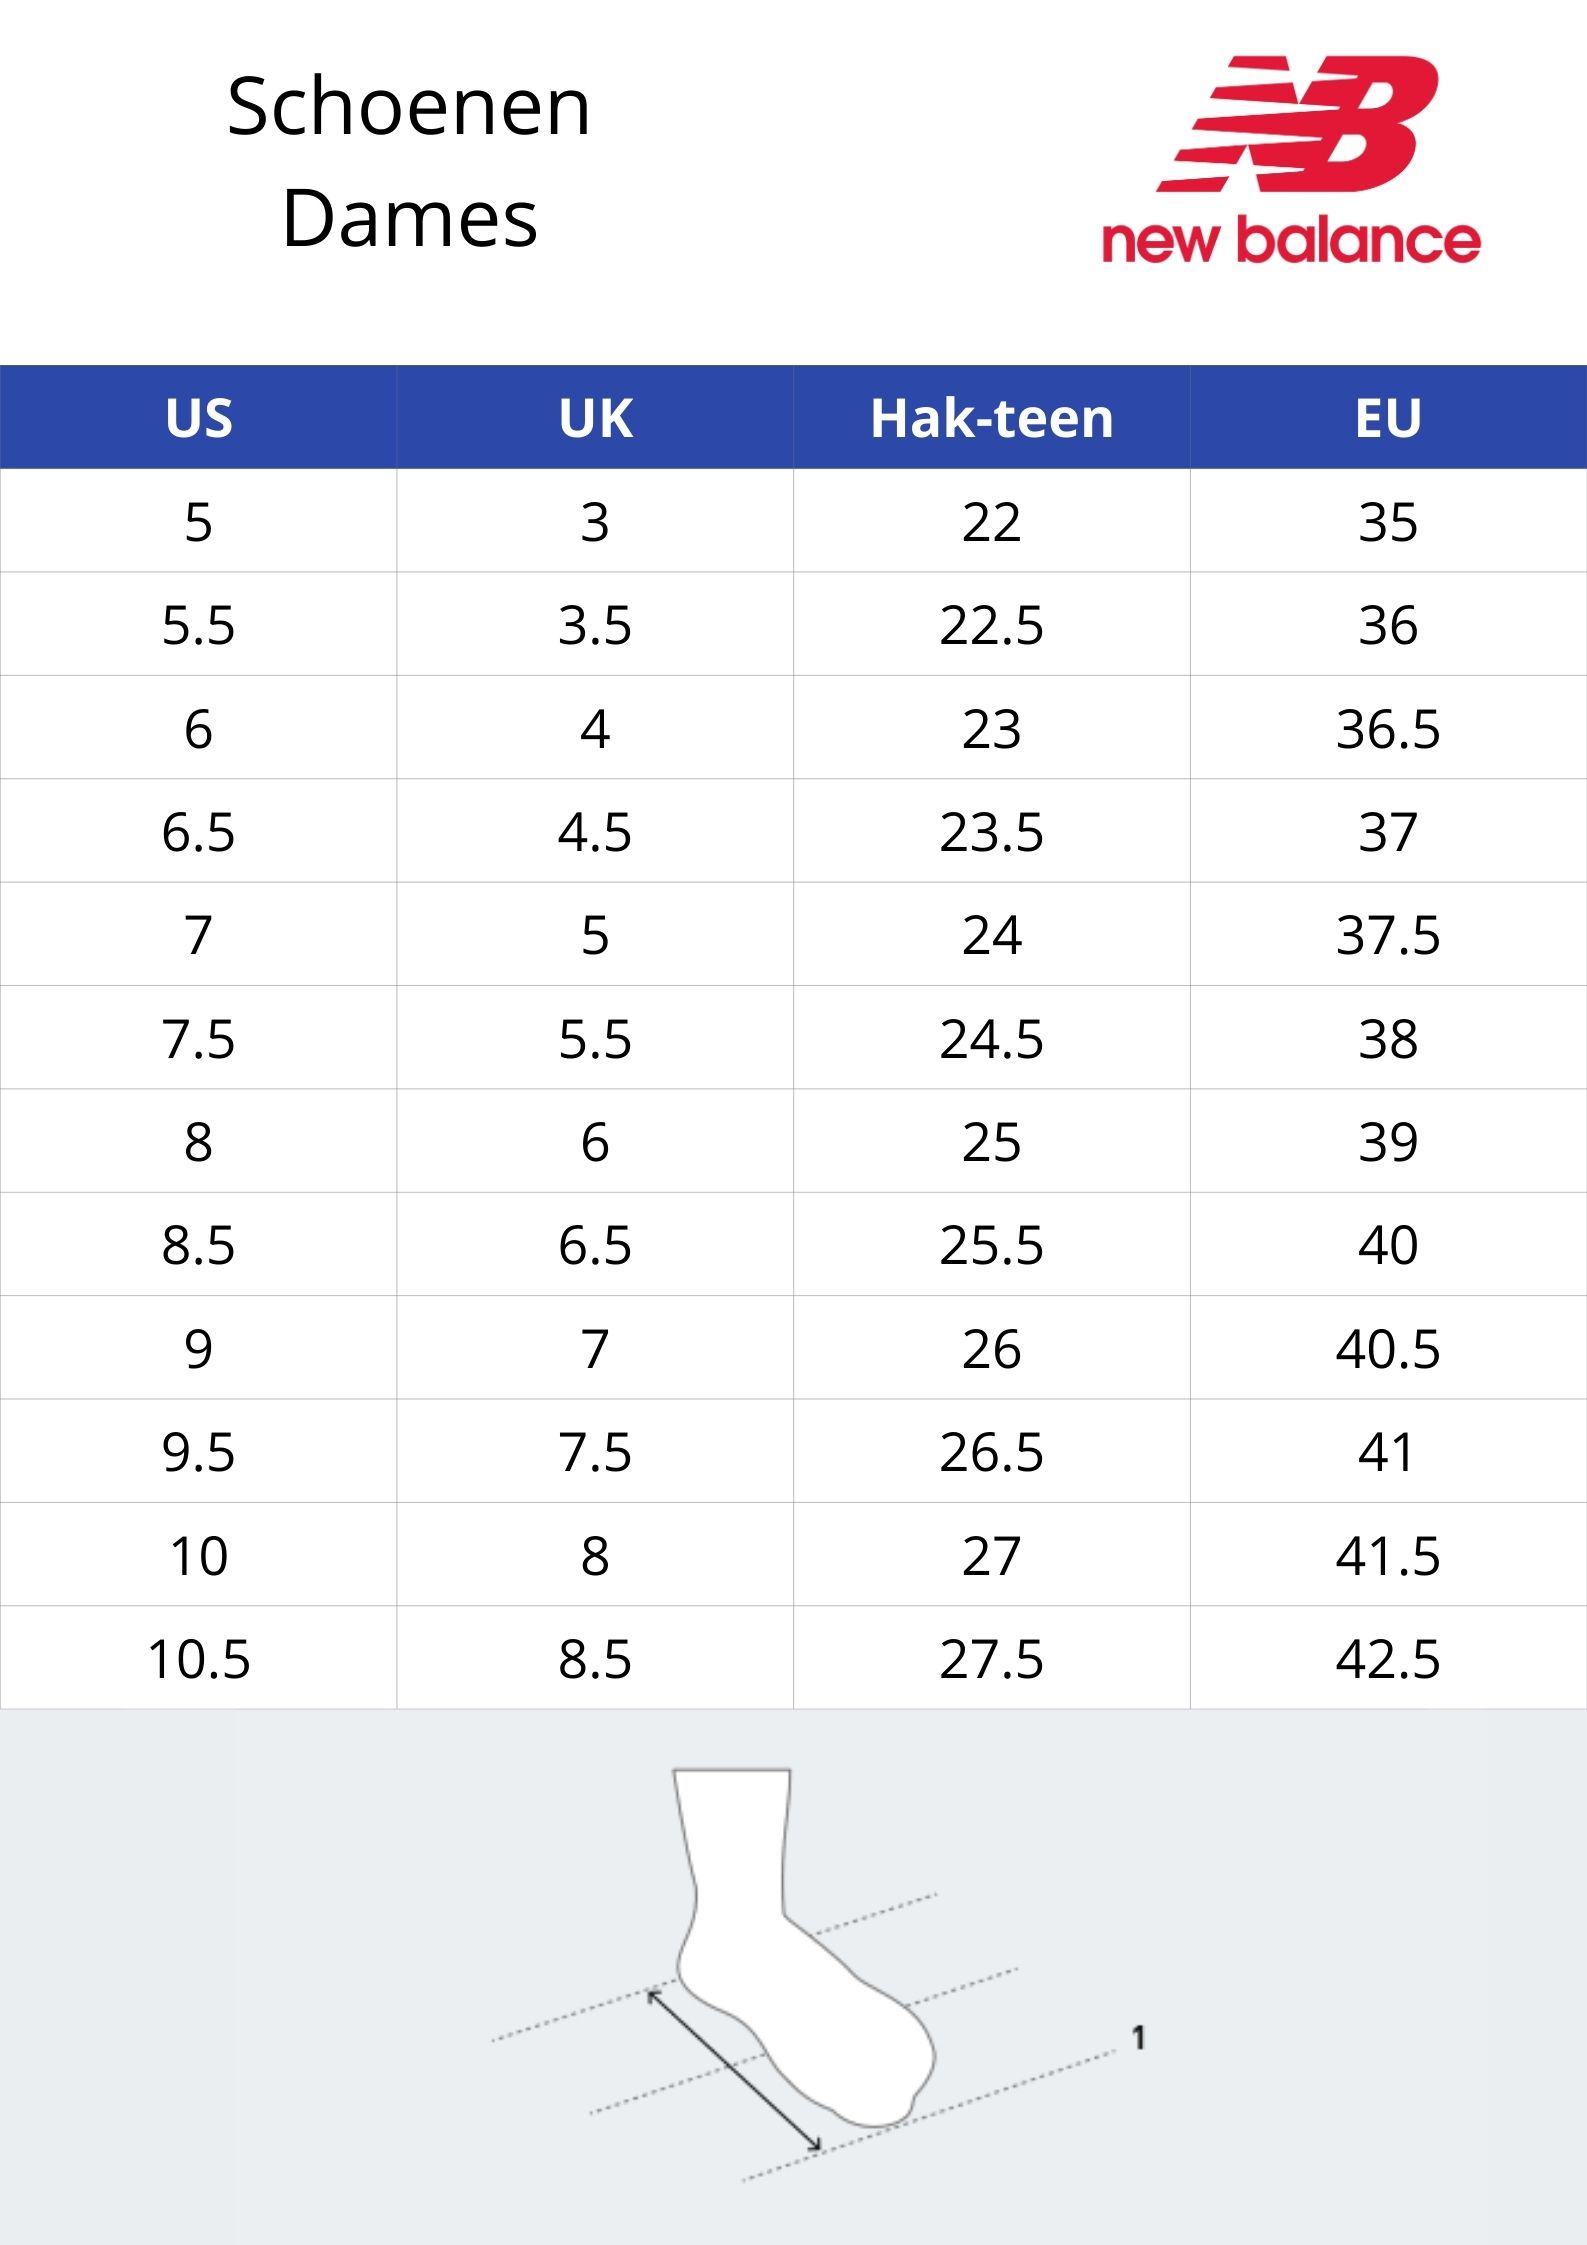
Task: Click the number 1 label beside diagram
Action: point(1138,2037)
